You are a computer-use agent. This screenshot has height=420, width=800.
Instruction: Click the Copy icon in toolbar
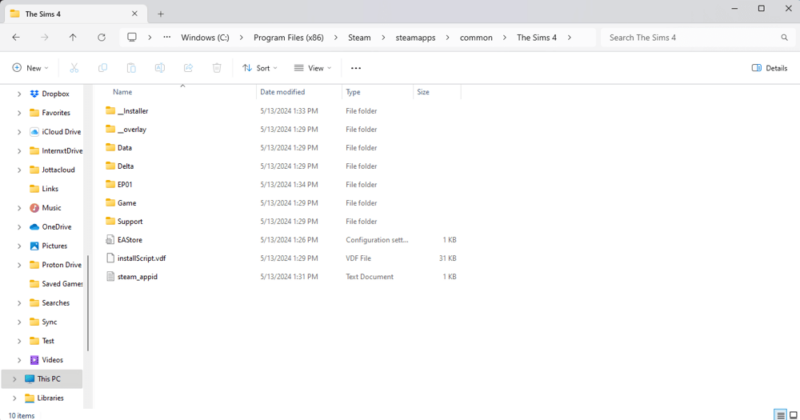103,68
